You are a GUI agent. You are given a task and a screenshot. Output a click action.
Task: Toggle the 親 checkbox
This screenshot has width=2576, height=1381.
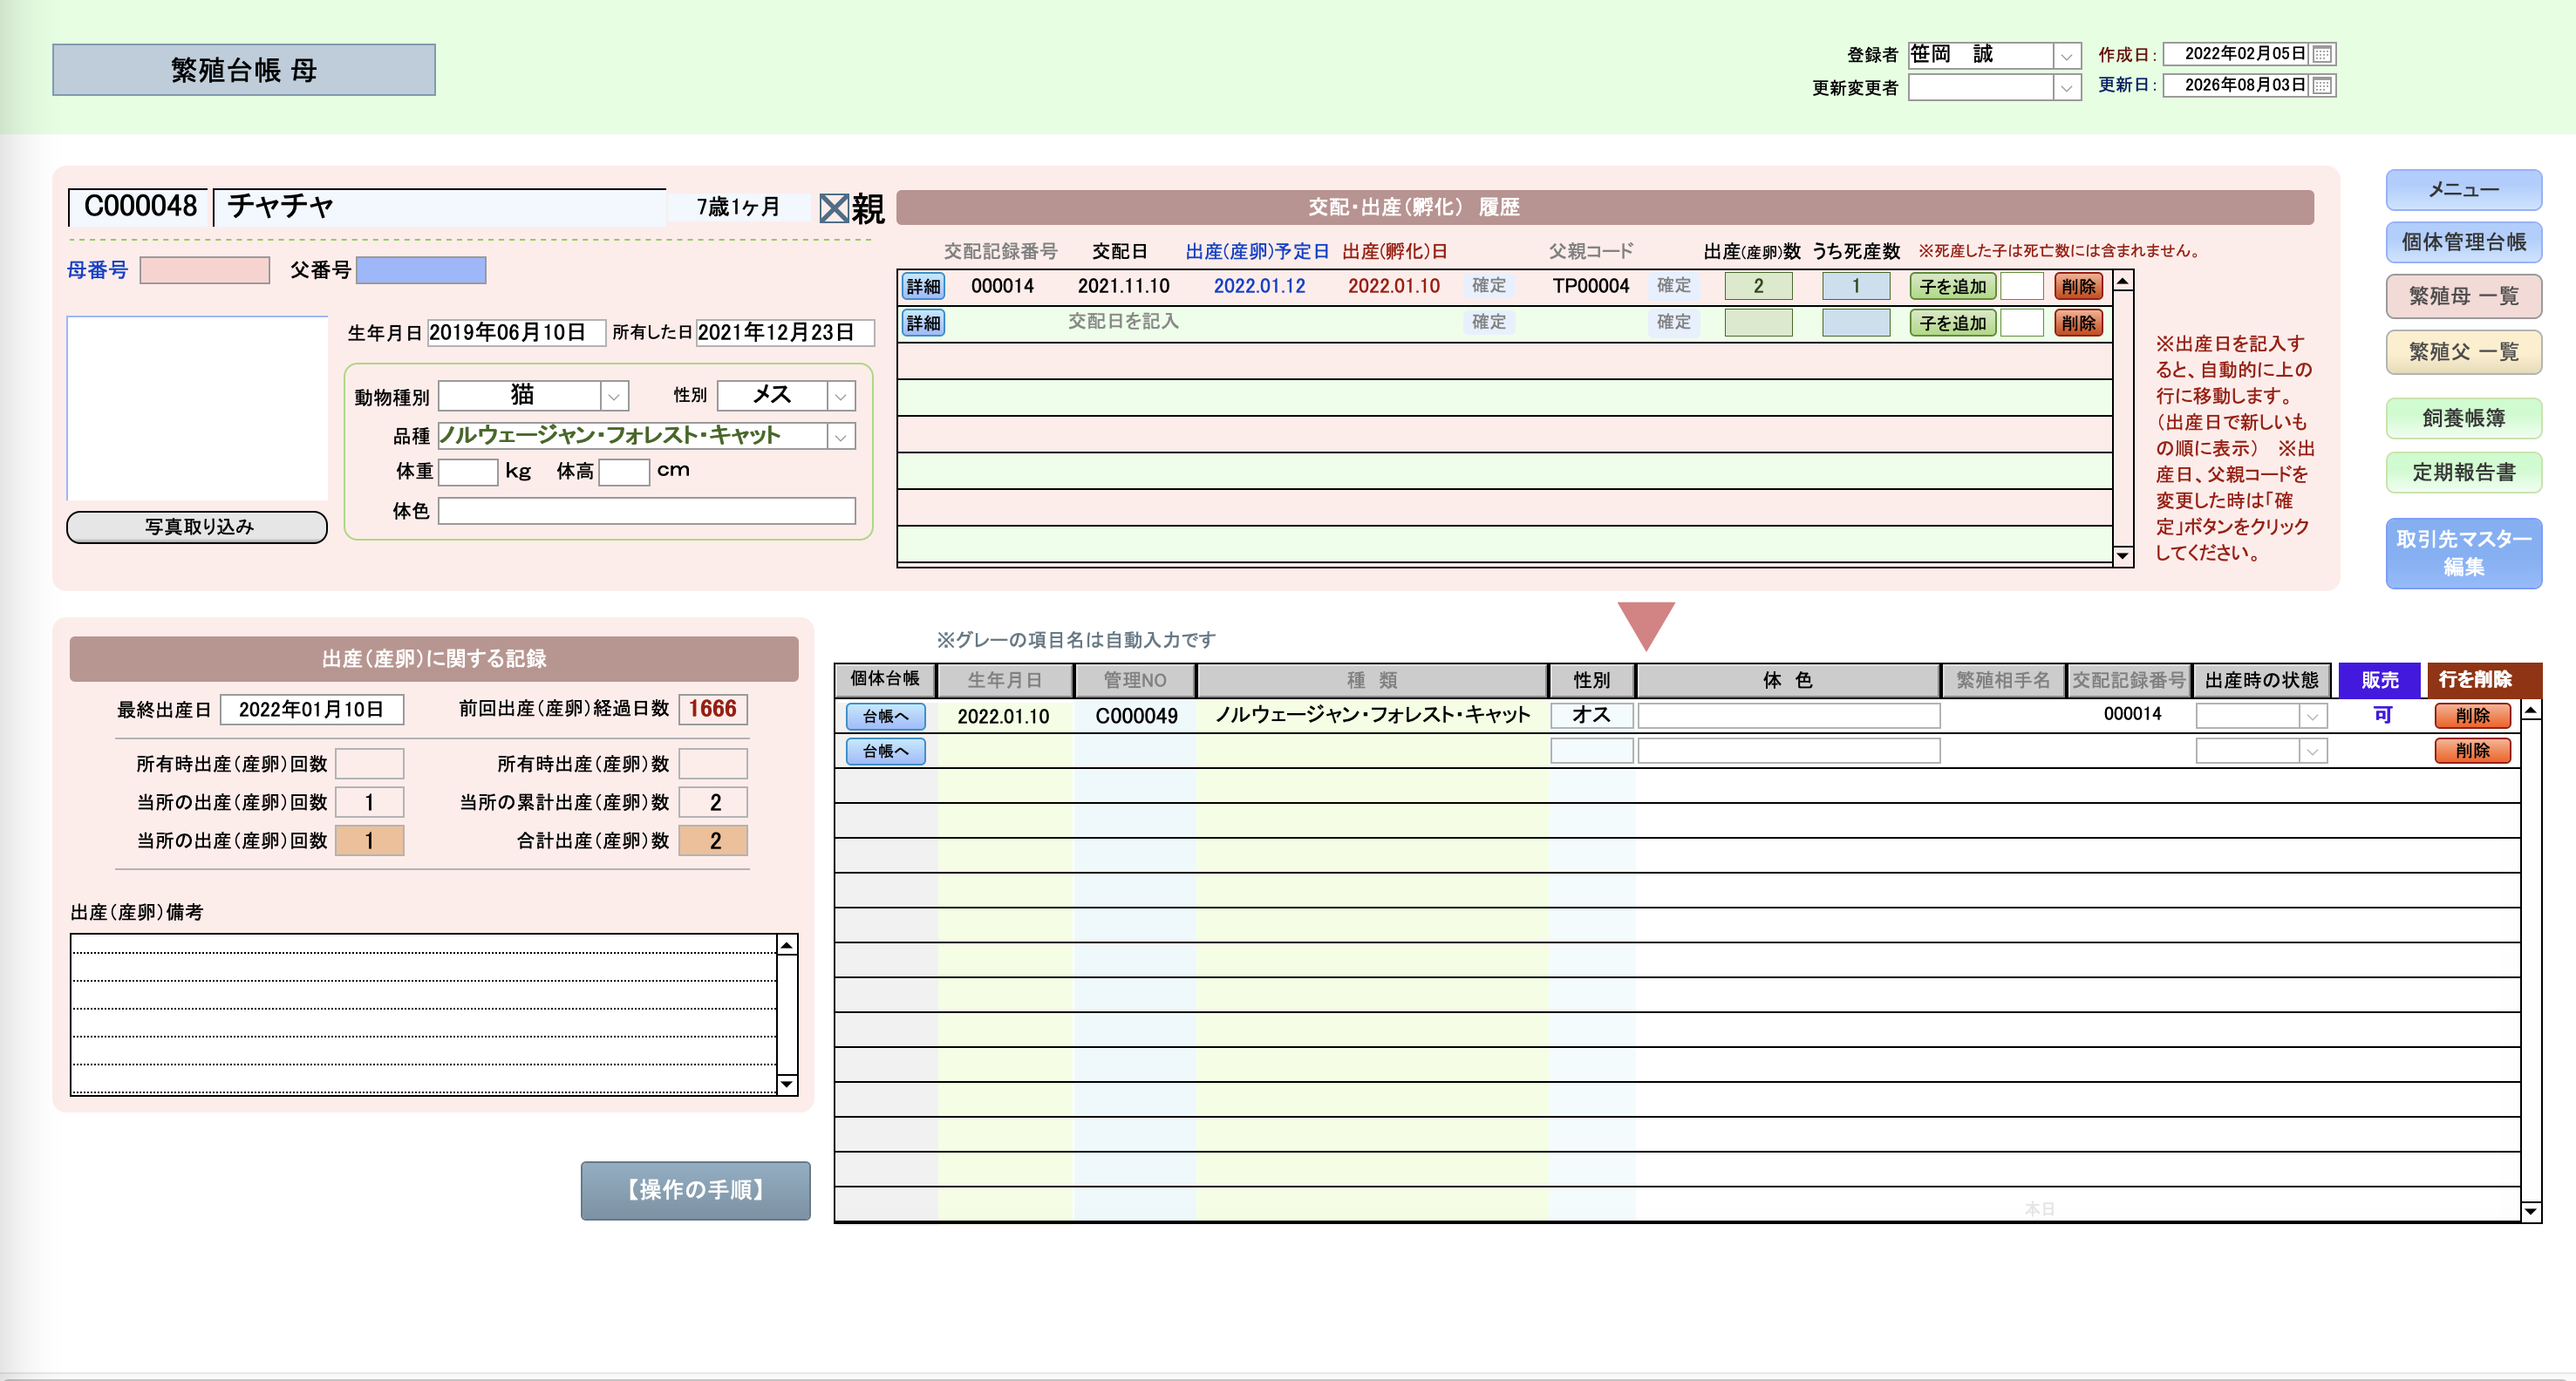pos(833,208)
